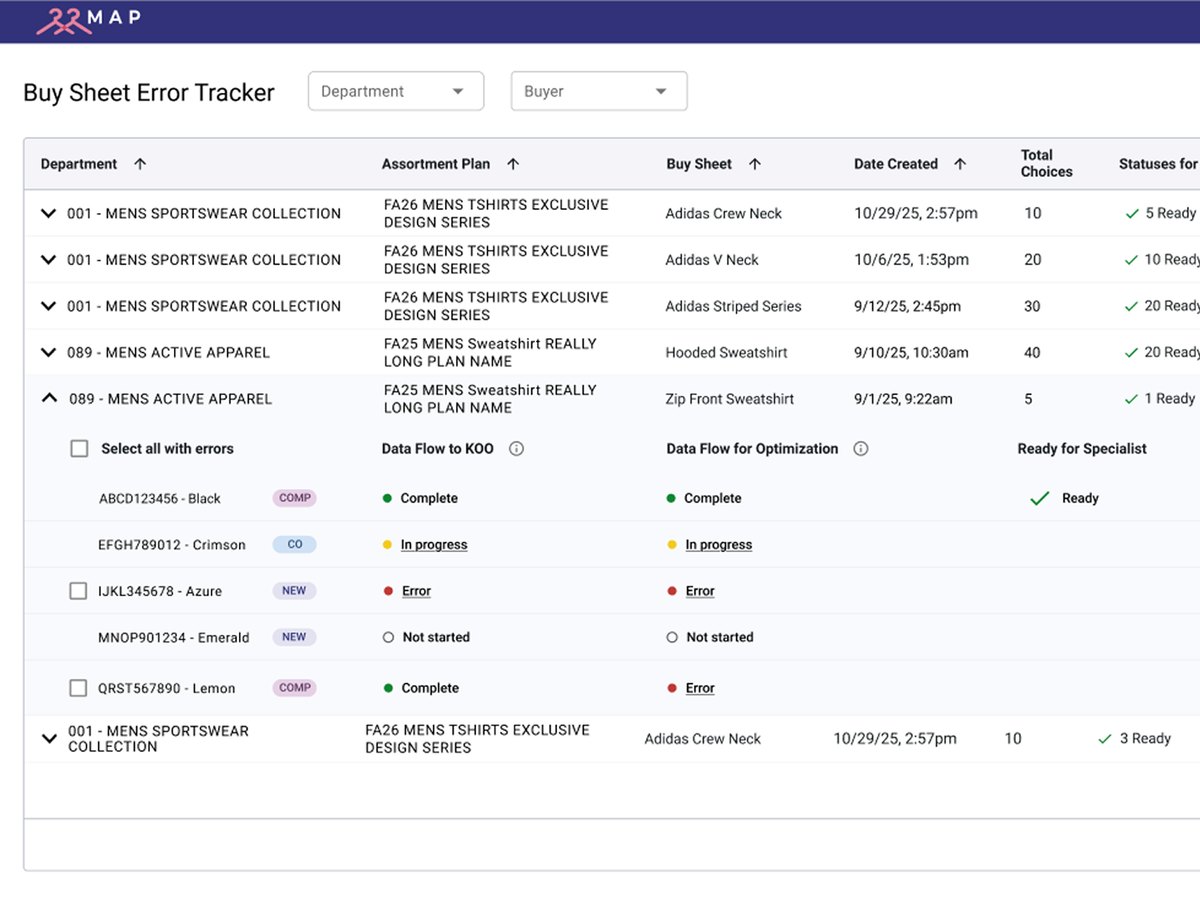
Task: Click the NEW badge on IJKL345678 - Azure
Action: point(294,591)
